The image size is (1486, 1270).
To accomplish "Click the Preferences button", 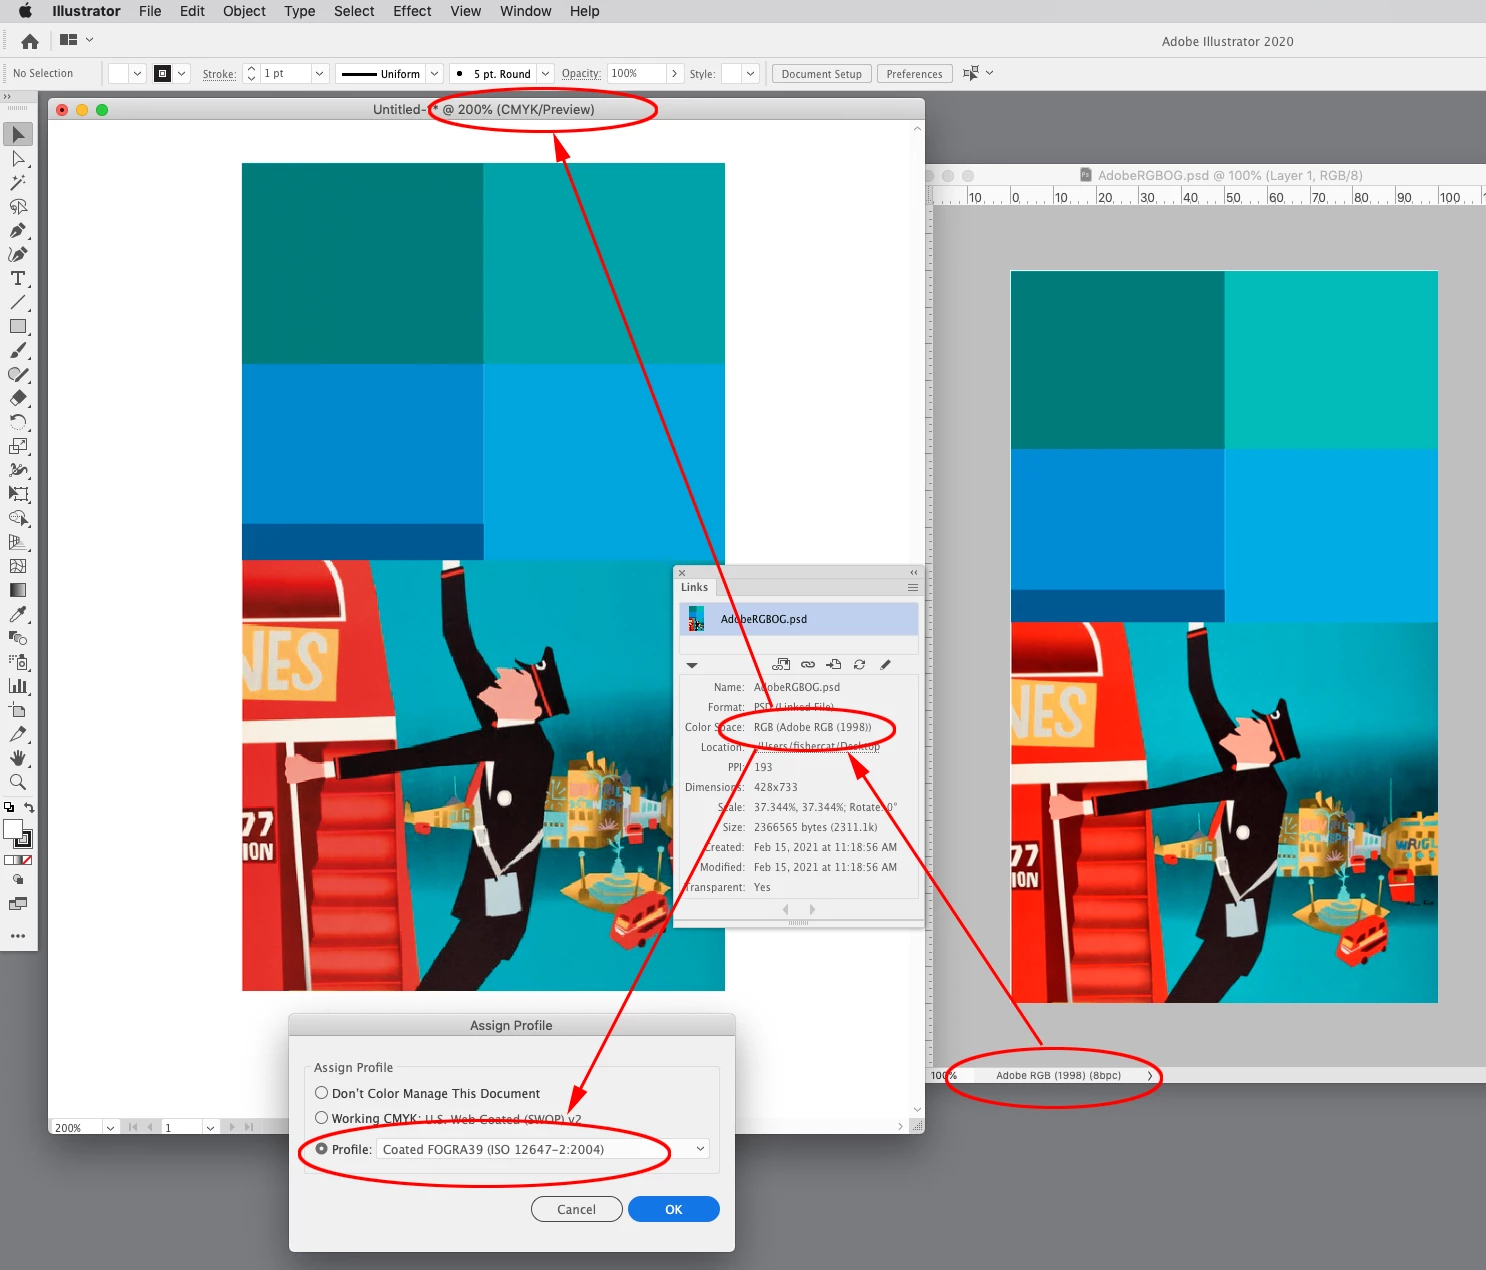I will click(914, 74).
